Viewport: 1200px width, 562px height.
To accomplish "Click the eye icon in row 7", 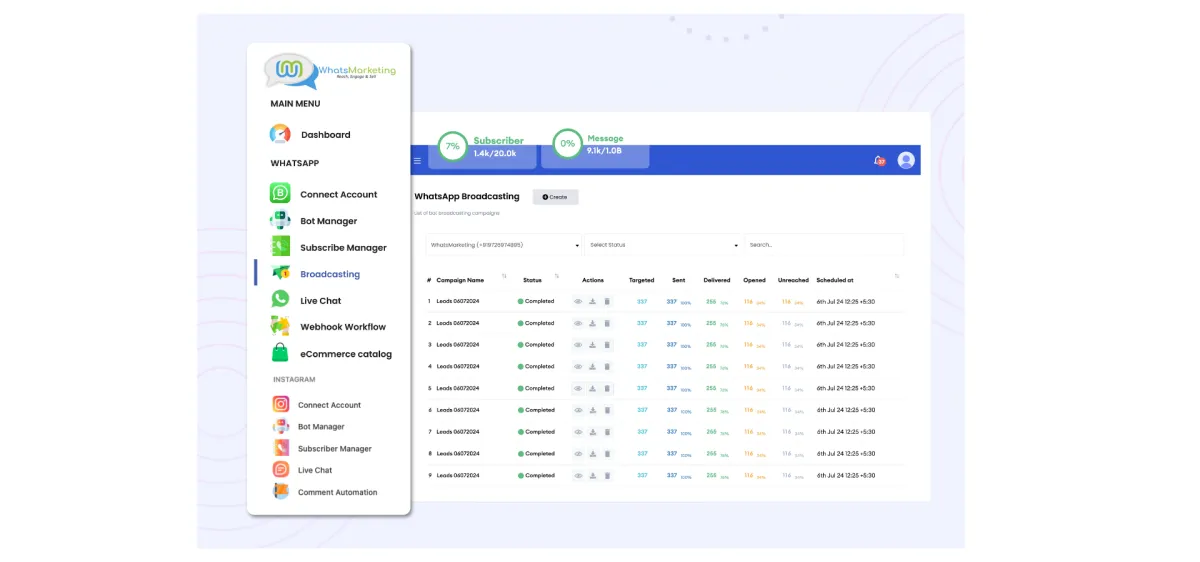I will [x=578, y=432].
